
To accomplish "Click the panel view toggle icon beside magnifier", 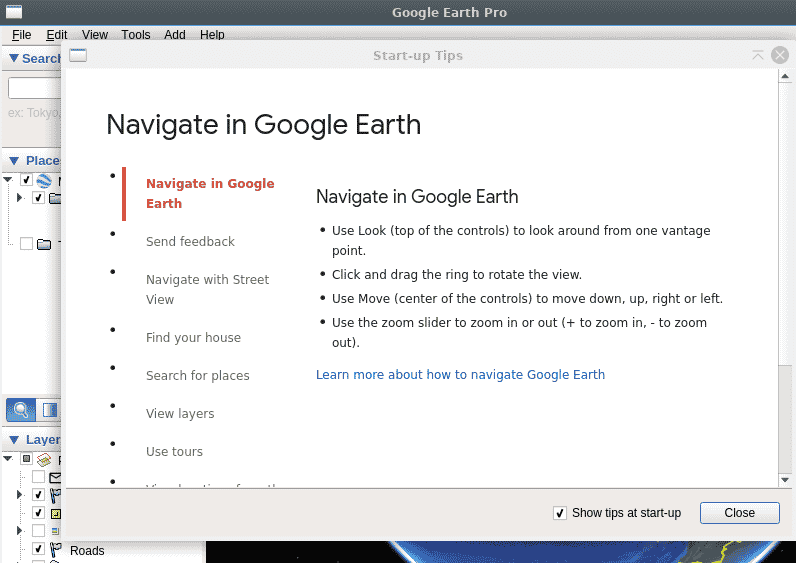I will (50, 410).
